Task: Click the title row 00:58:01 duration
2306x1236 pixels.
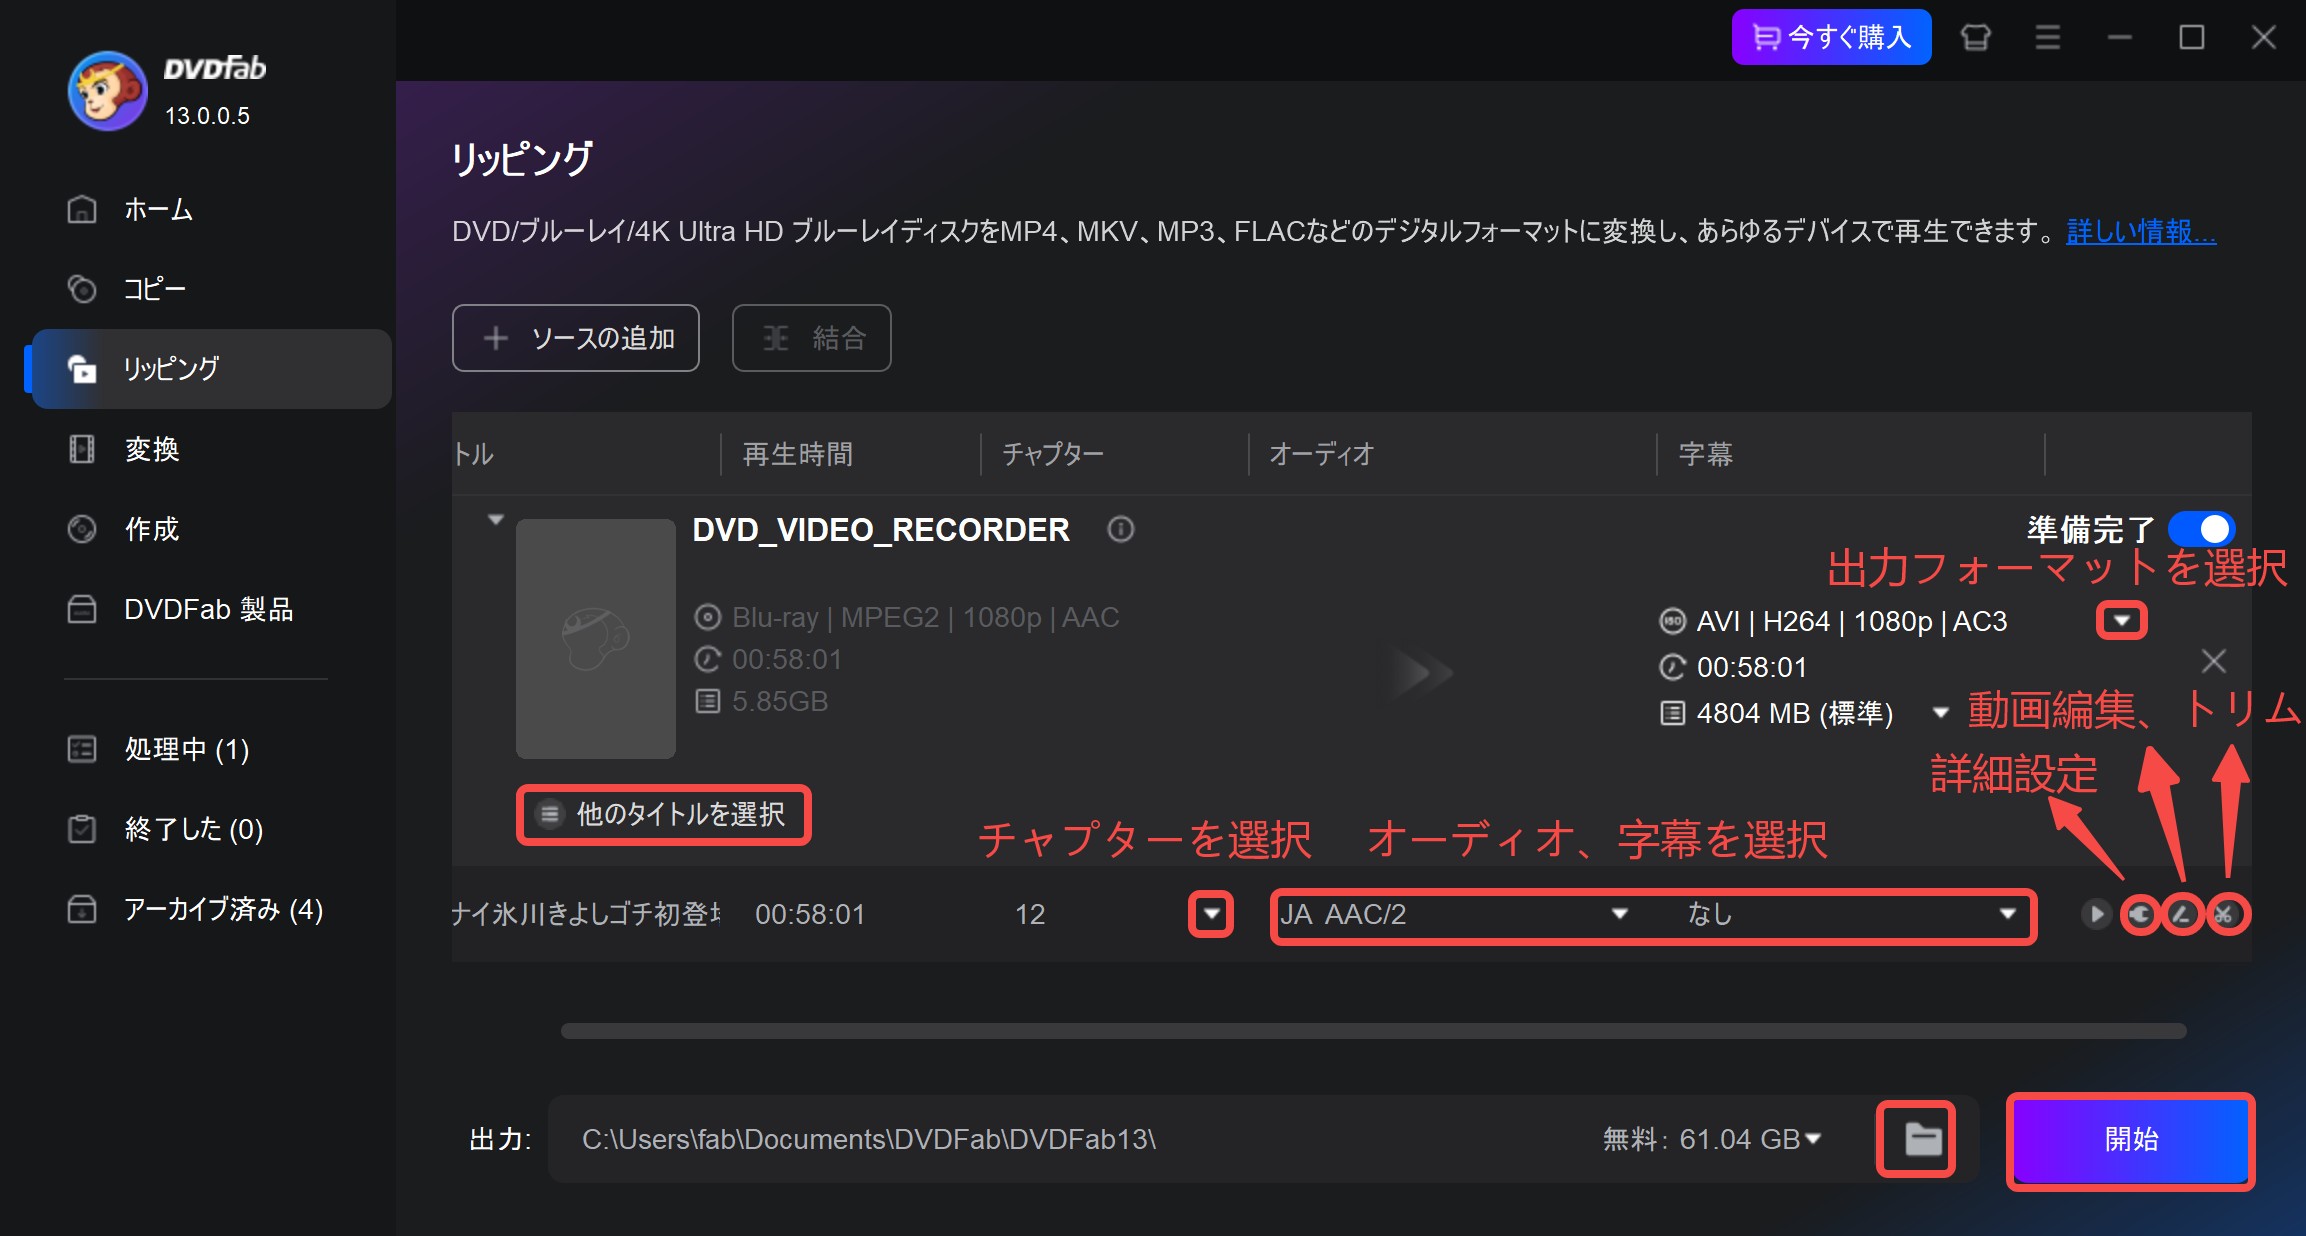Action: coord(810,914)
